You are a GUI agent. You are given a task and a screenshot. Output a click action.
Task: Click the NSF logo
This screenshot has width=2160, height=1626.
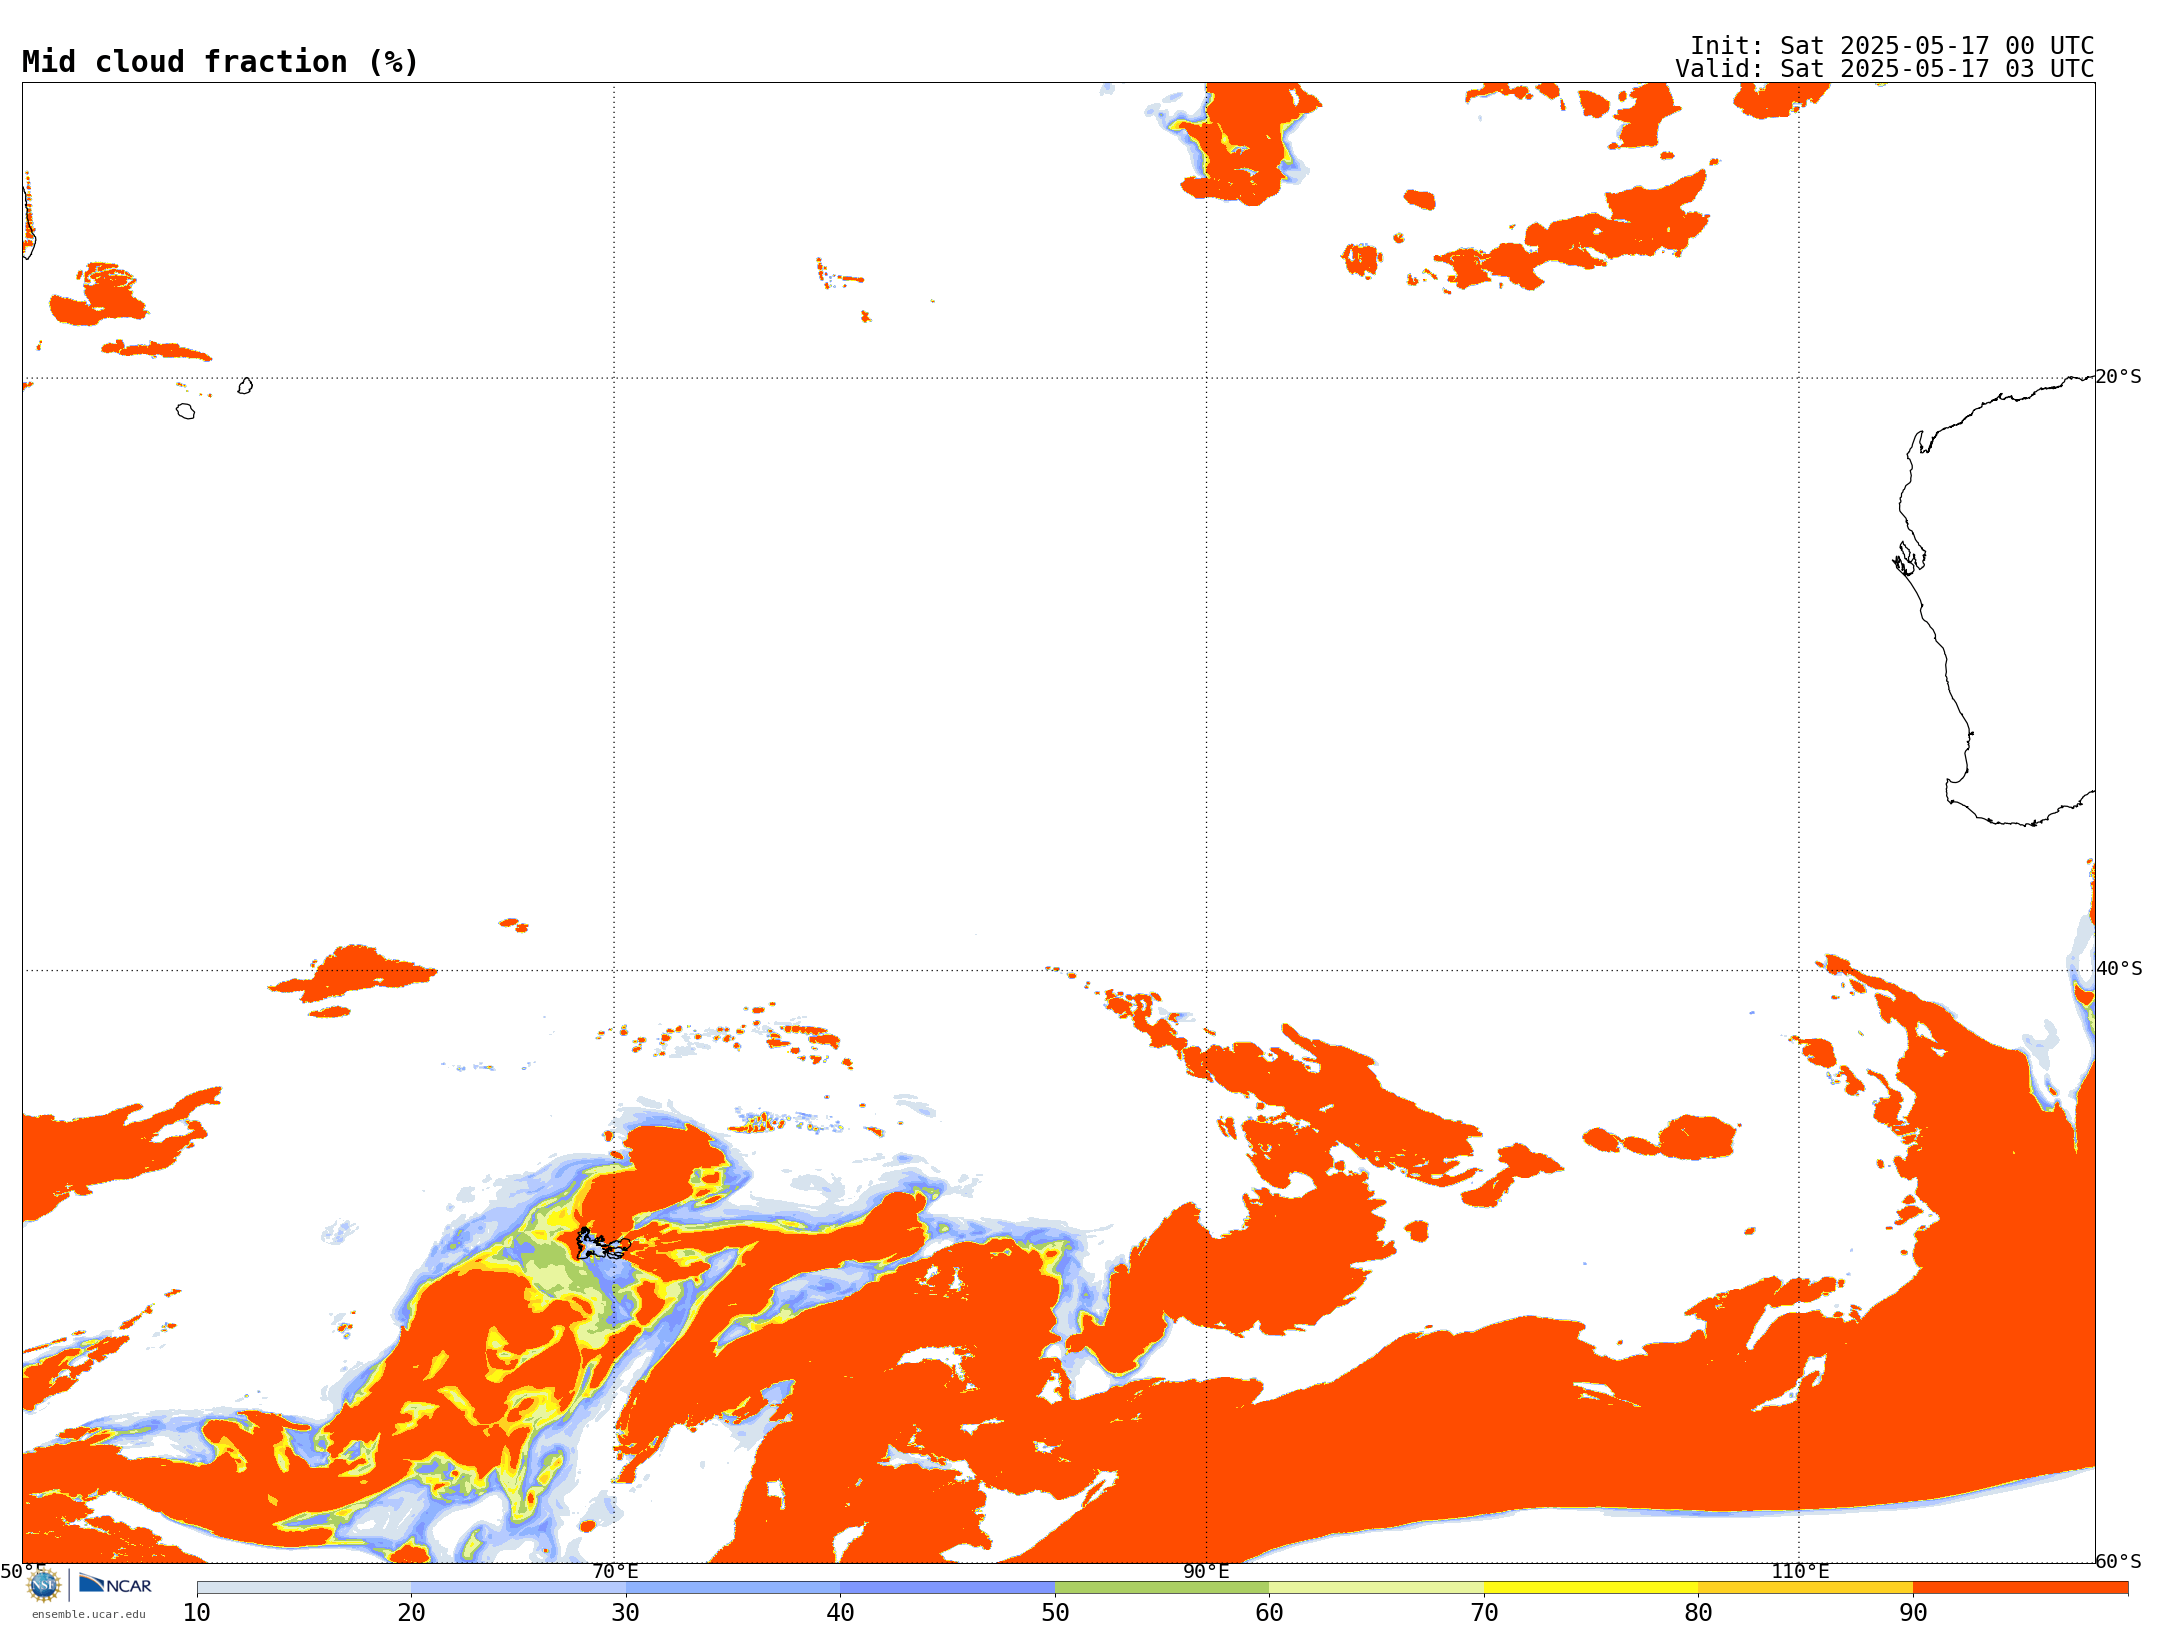tap(44, 1585)
